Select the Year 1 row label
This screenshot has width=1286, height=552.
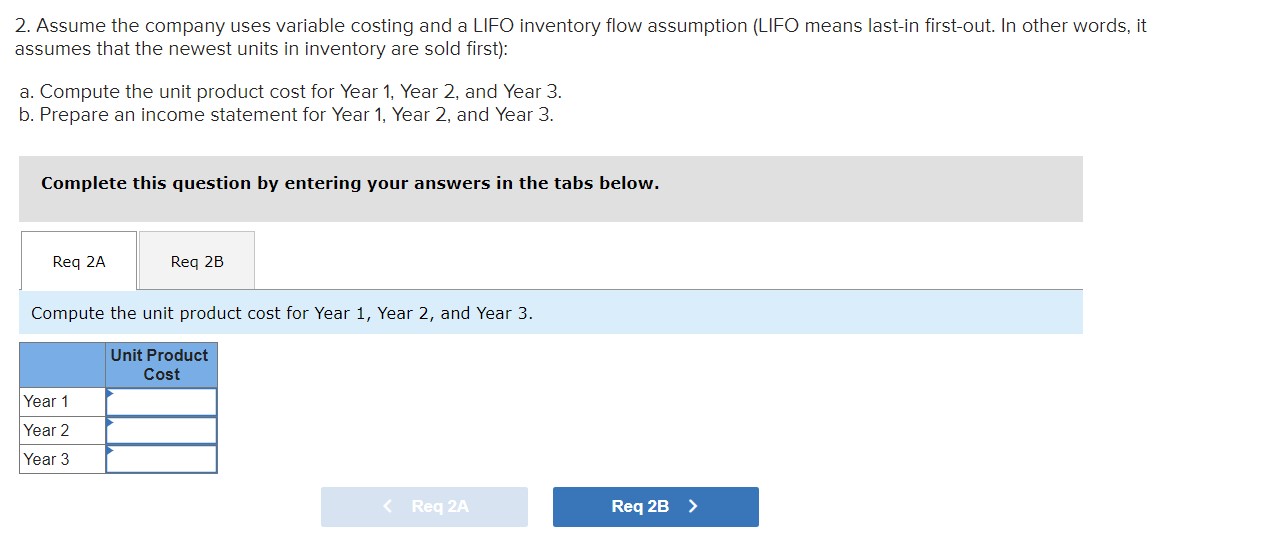coord(47,402)
